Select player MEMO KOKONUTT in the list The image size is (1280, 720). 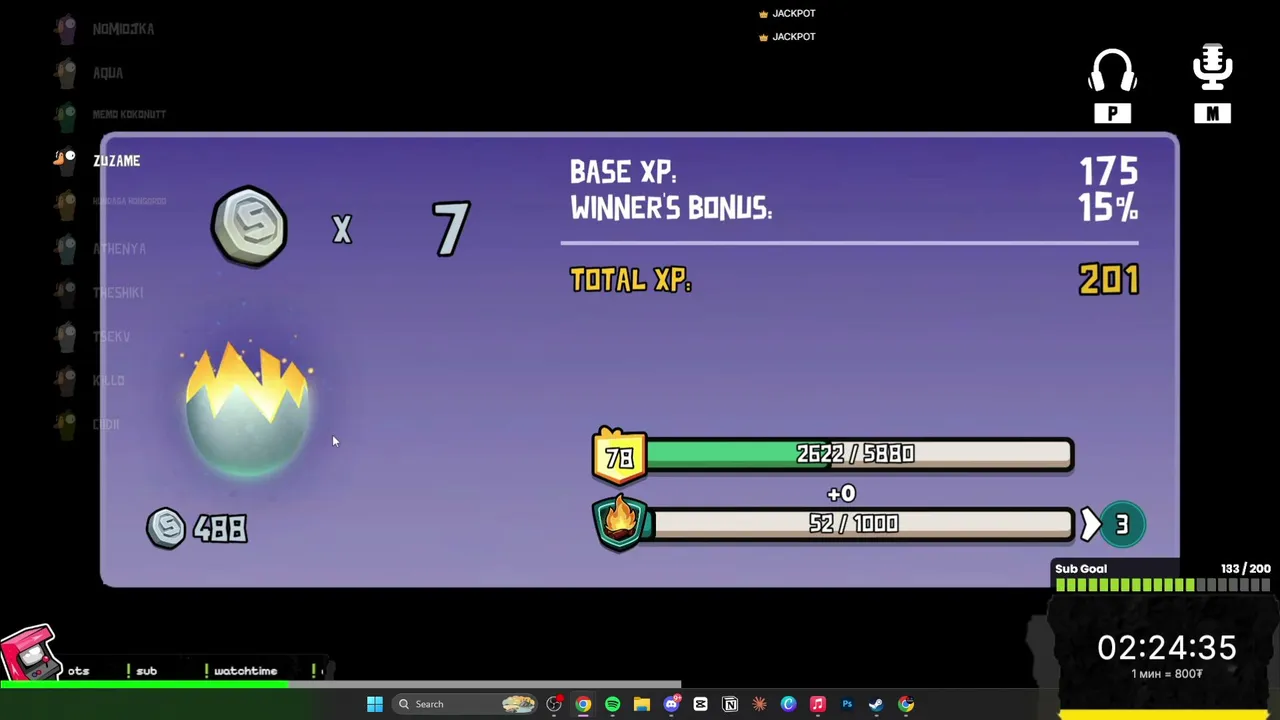coord(129,114)
